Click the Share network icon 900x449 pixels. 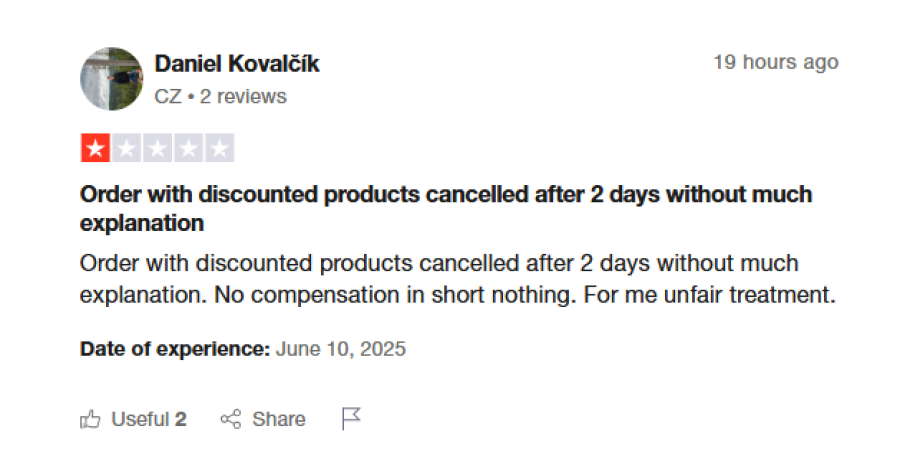[231, 419]
